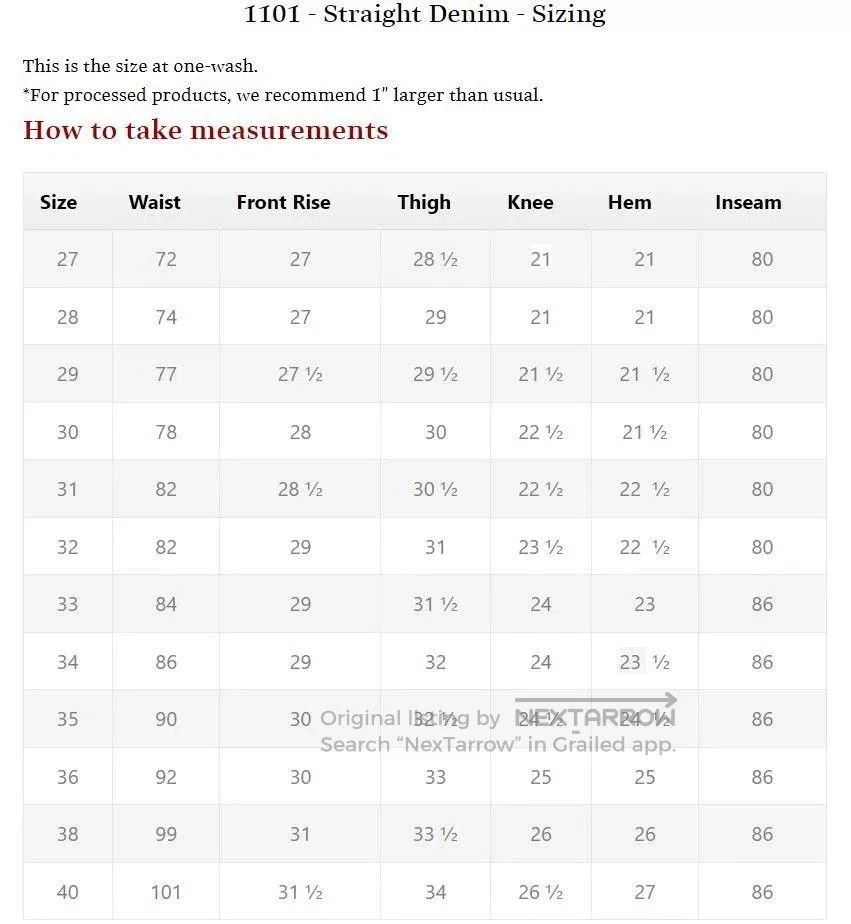Screen dimensions: 851x924
Task: Select the Size column header
Action: 58,202
